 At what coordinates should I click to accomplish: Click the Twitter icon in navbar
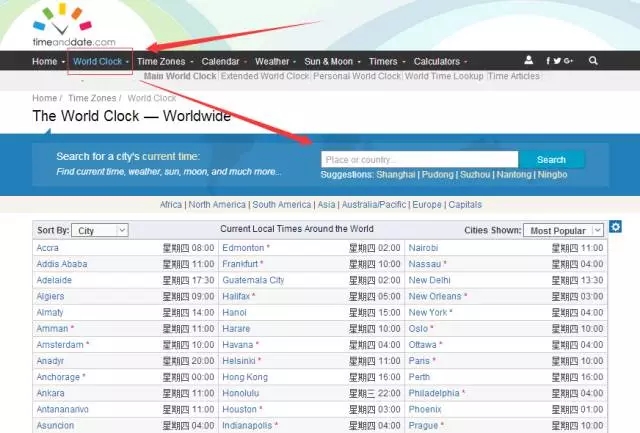tap(557, 61)
